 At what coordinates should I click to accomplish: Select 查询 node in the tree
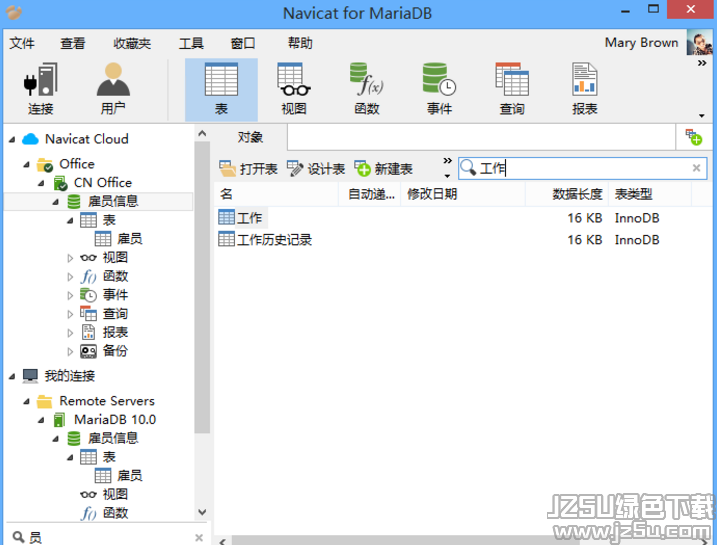115,314
